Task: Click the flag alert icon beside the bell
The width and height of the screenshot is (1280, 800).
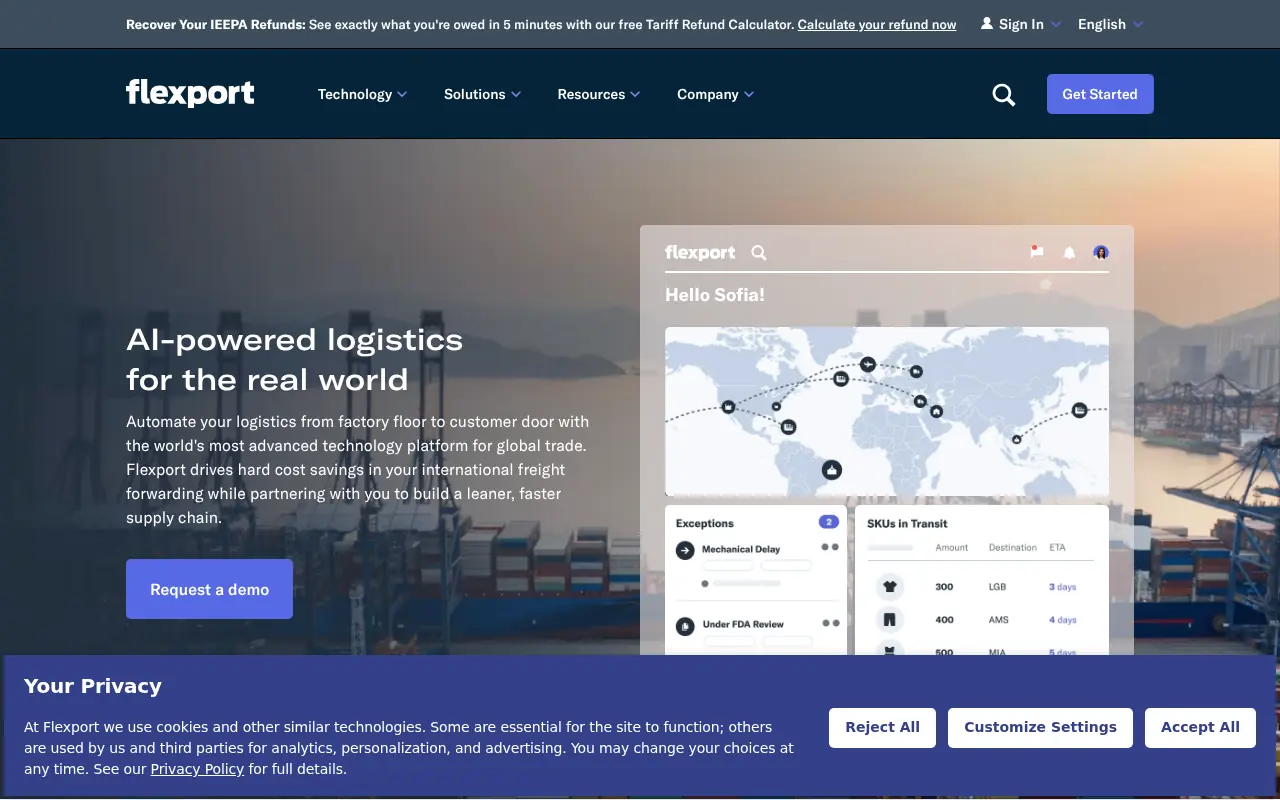Action: (1036, 252)
